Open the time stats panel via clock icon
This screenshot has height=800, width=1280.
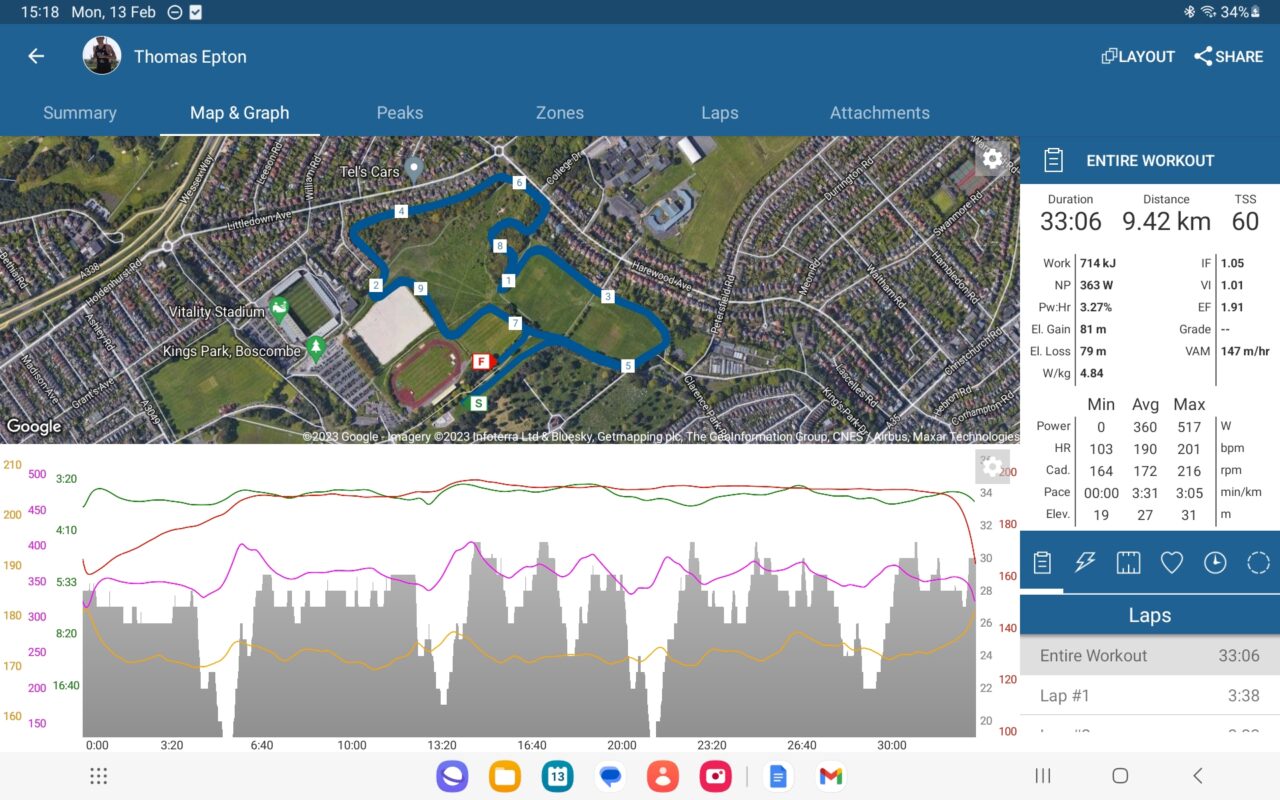pos(1214,562)
